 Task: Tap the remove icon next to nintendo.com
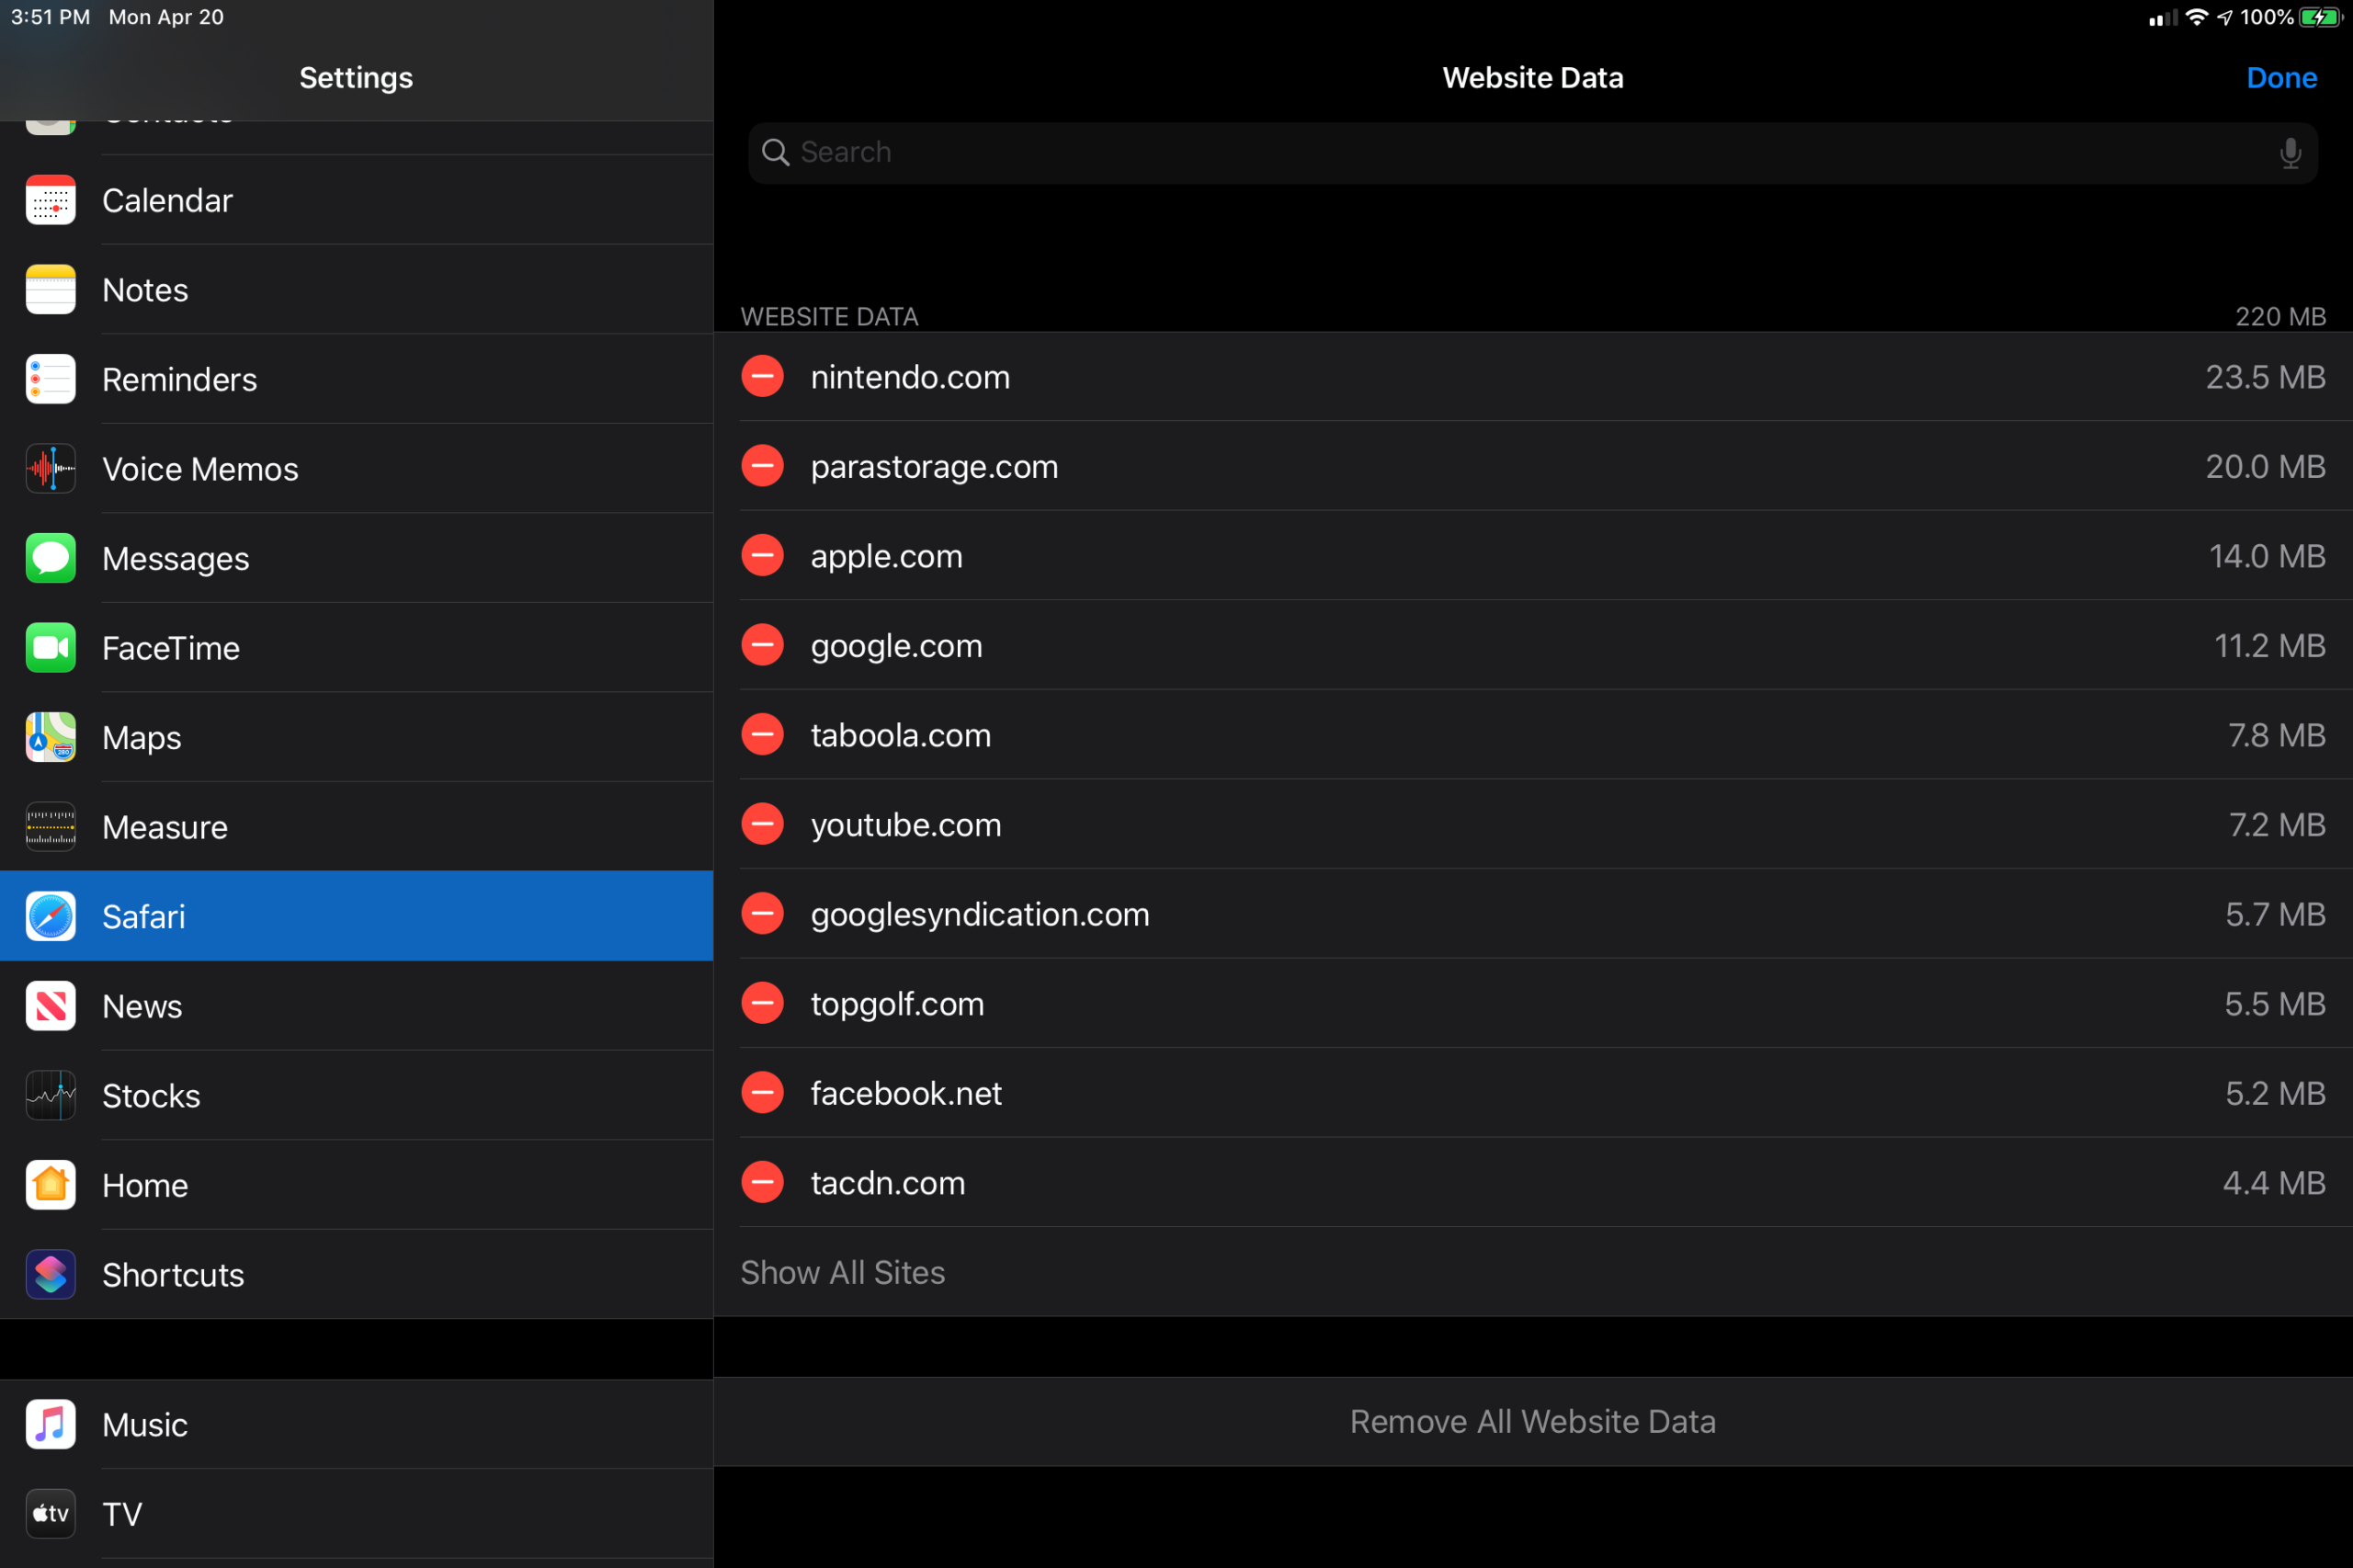[x=765, y=376]
